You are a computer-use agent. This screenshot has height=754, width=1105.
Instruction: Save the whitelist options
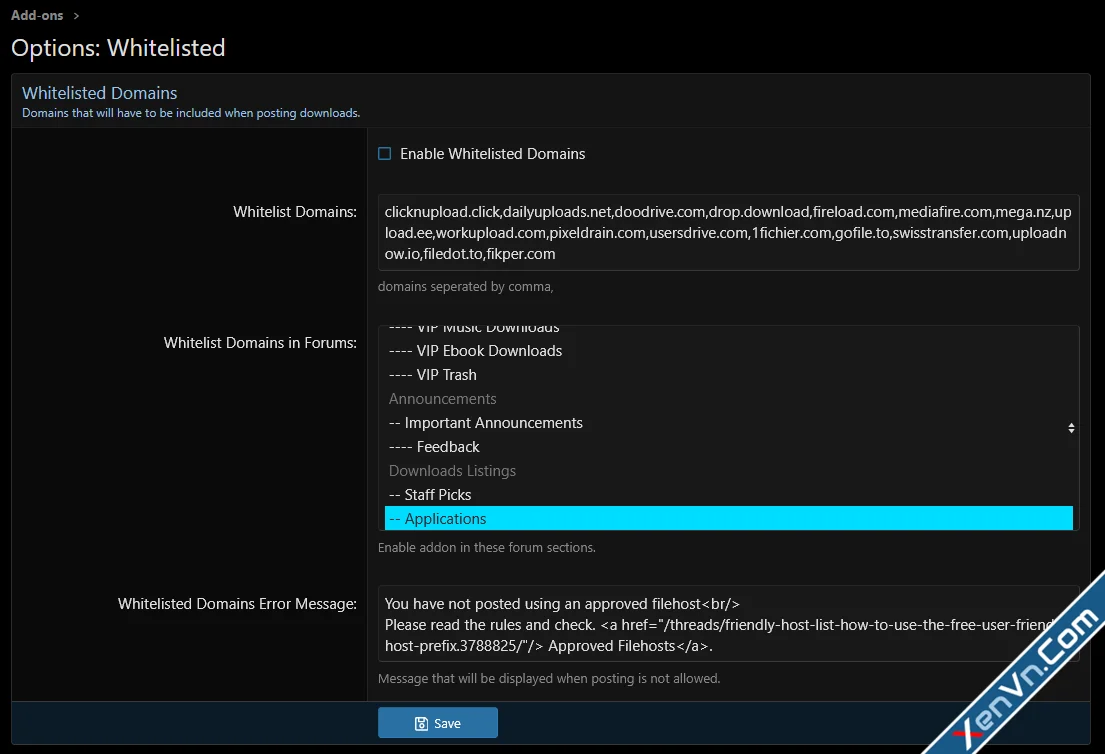pos(438,723)
